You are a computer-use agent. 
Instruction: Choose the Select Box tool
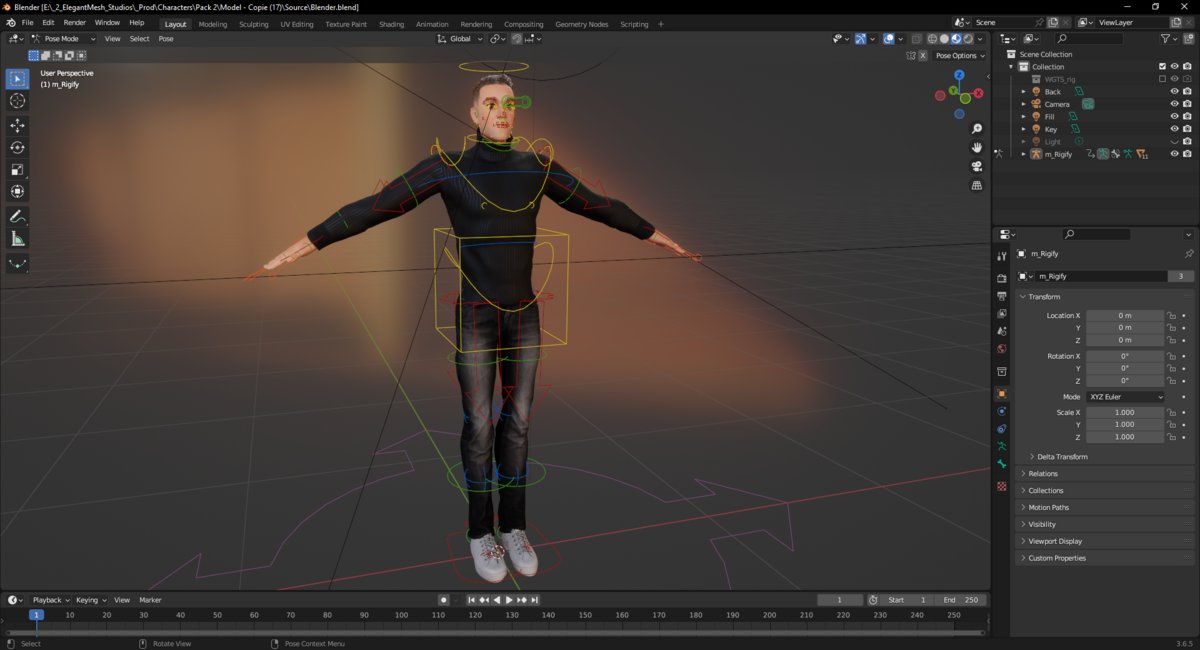point(17,79)
